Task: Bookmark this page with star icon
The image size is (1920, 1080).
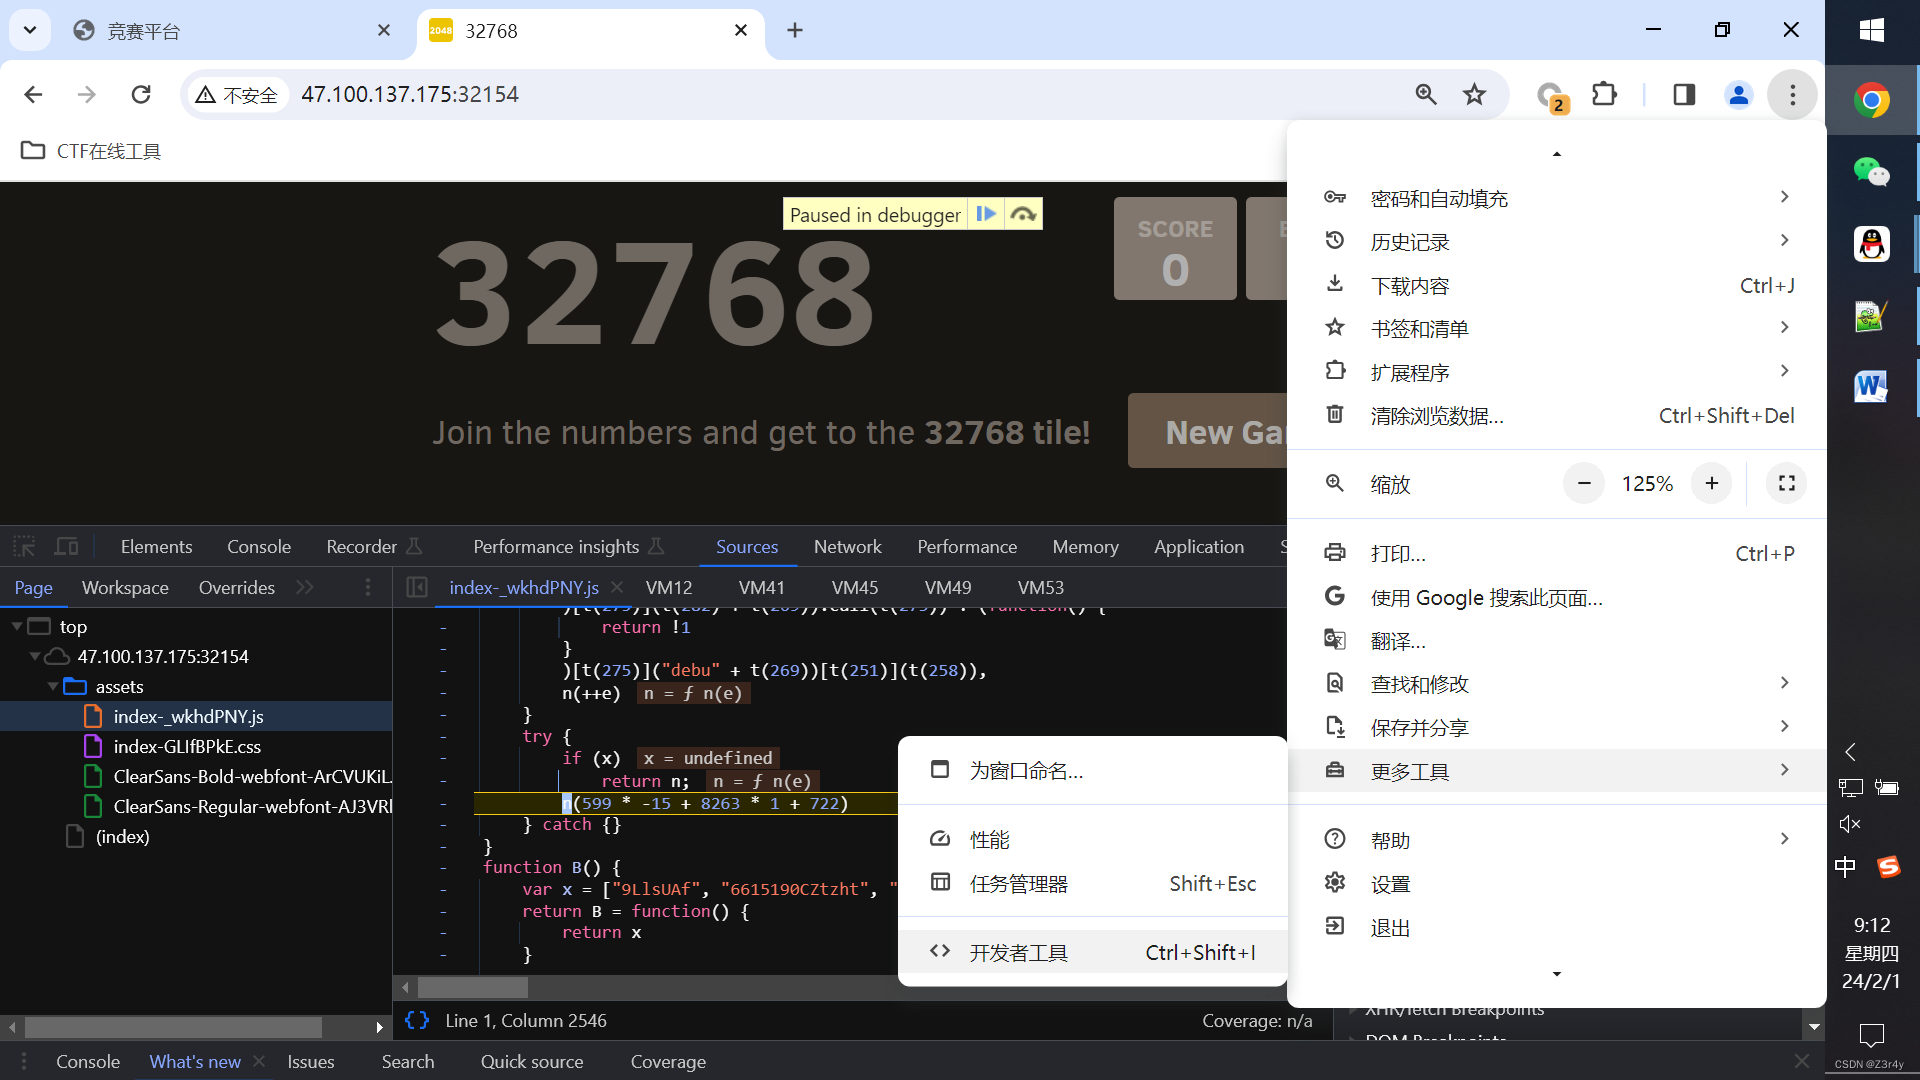Action: [1474, 94]
